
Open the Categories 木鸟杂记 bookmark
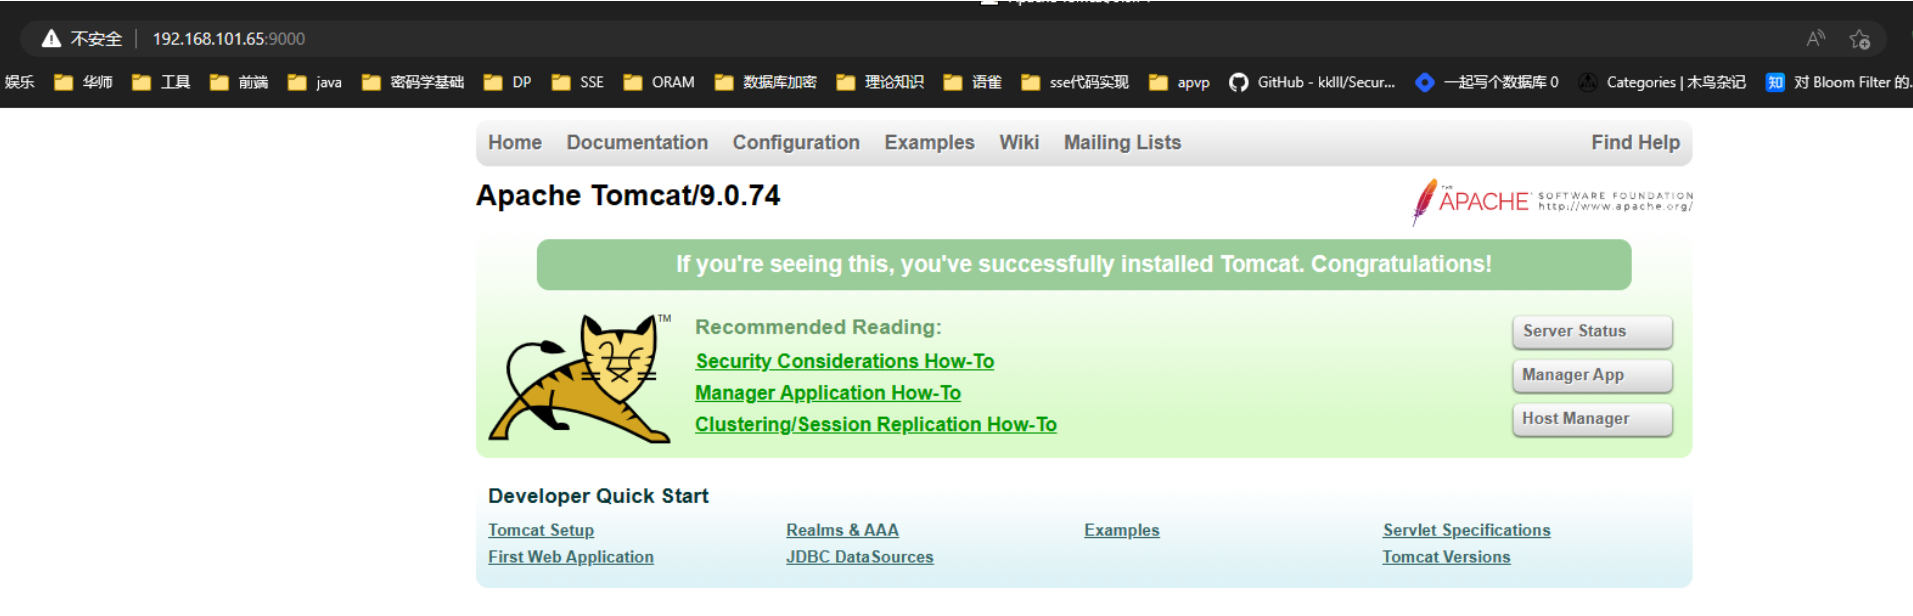point(1662,82)
